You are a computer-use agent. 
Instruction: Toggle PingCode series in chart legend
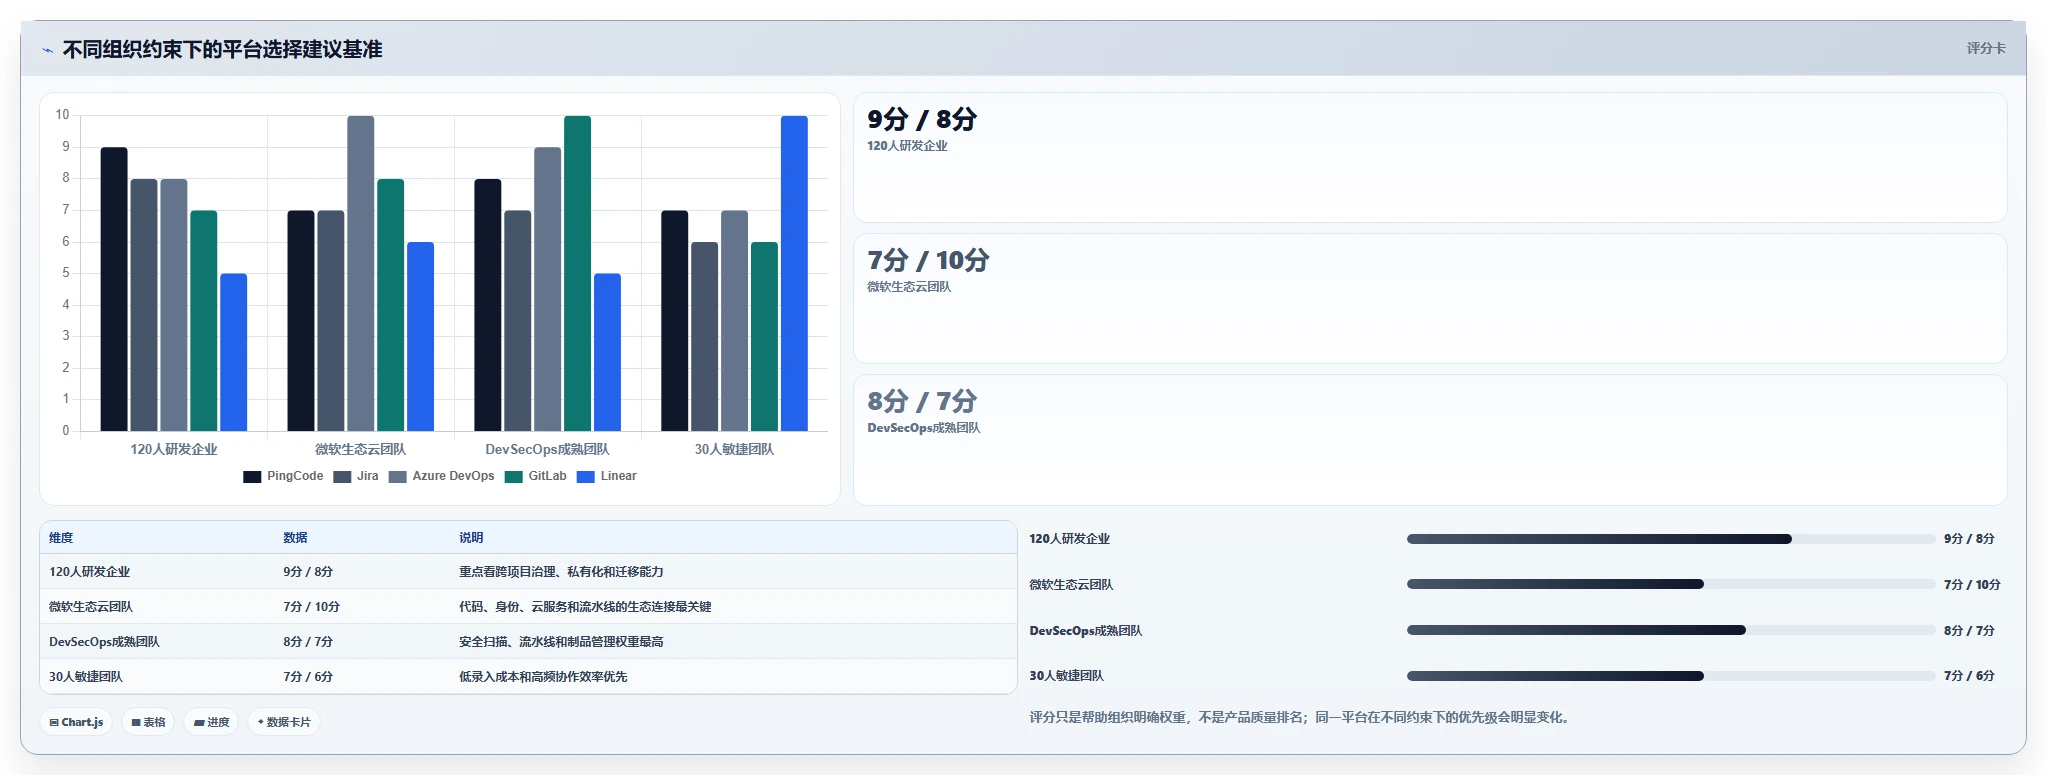(x=283, y=476)
